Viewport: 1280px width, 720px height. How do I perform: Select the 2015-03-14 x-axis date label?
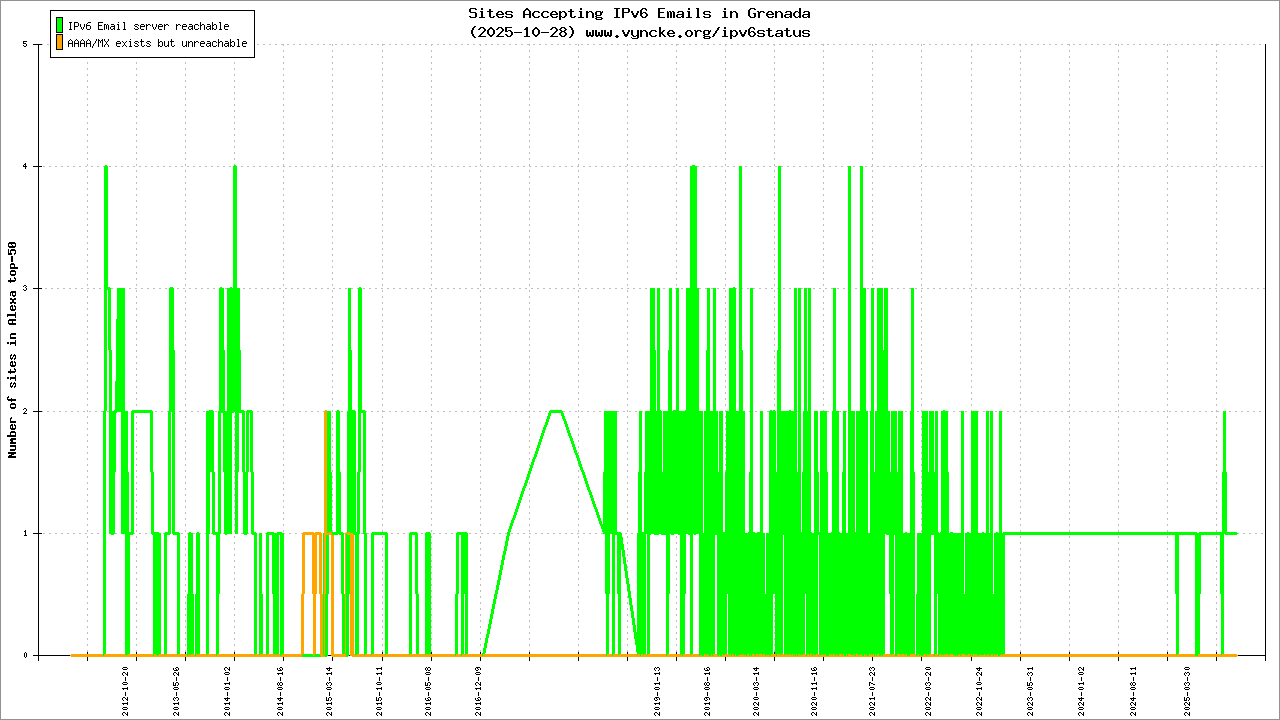[x=329, y=686]
